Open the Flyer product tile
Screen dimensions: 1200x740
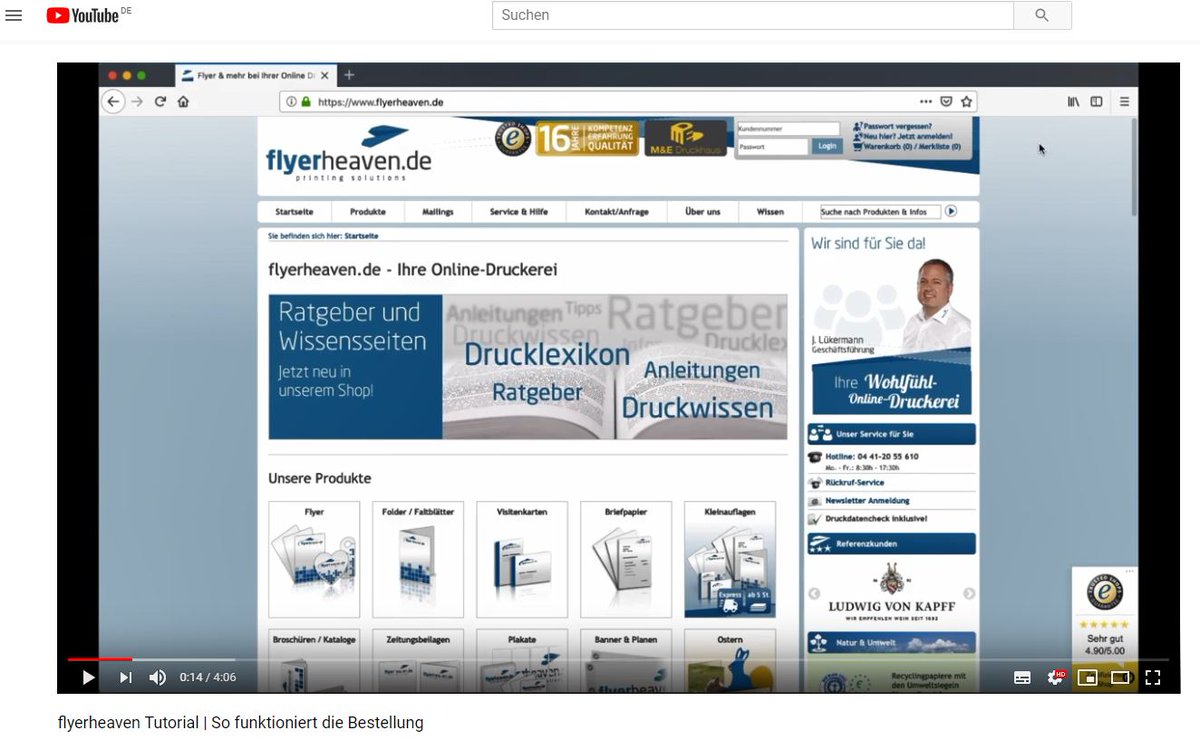coord(314,560)
